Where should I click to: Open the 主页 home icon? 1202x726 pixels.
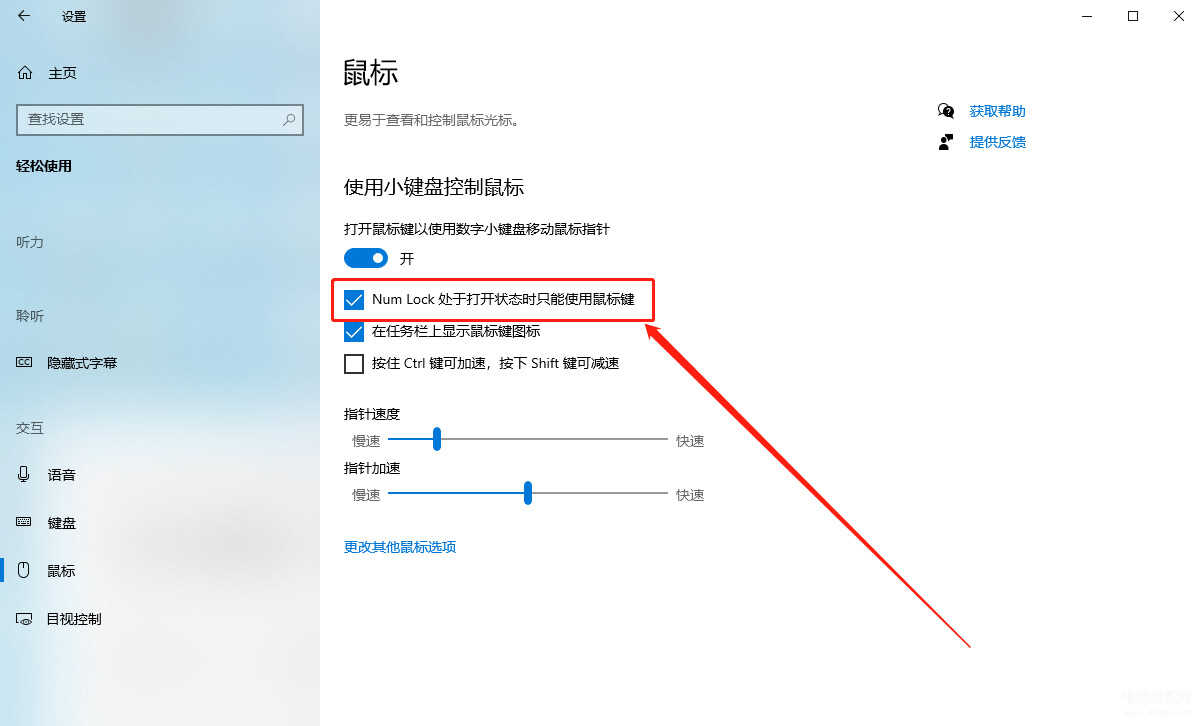(x=25, y=73)
